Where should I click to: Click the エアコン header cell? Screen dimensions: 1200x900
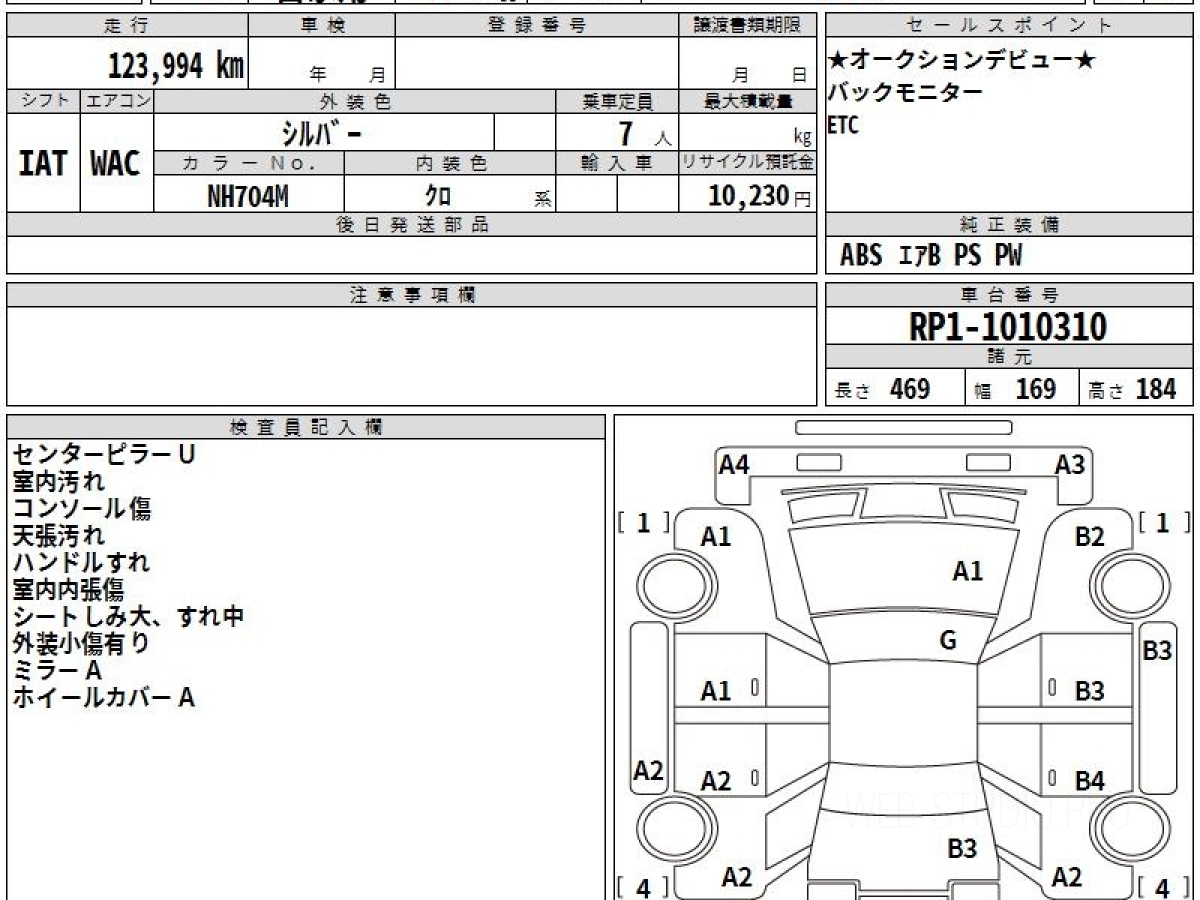click(x=116, y=101)
